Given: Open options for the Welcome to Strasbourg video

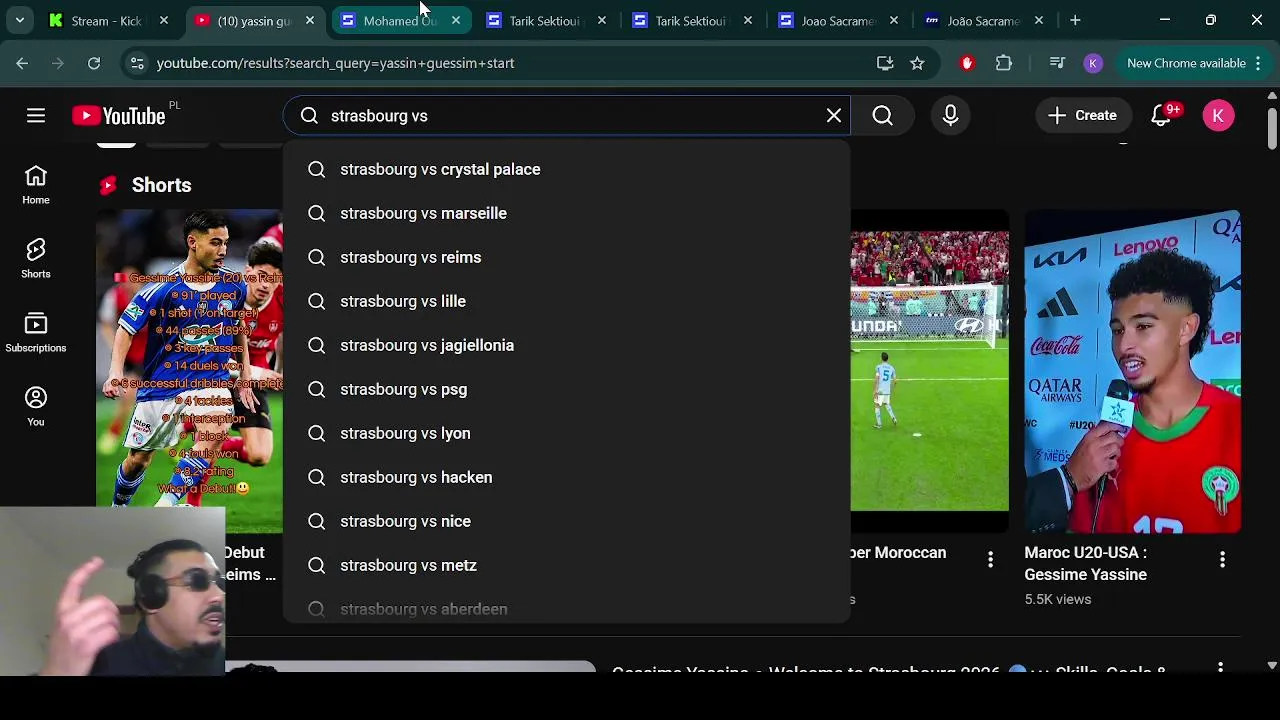Looking at the screenshot, I should click(1220, 666).
